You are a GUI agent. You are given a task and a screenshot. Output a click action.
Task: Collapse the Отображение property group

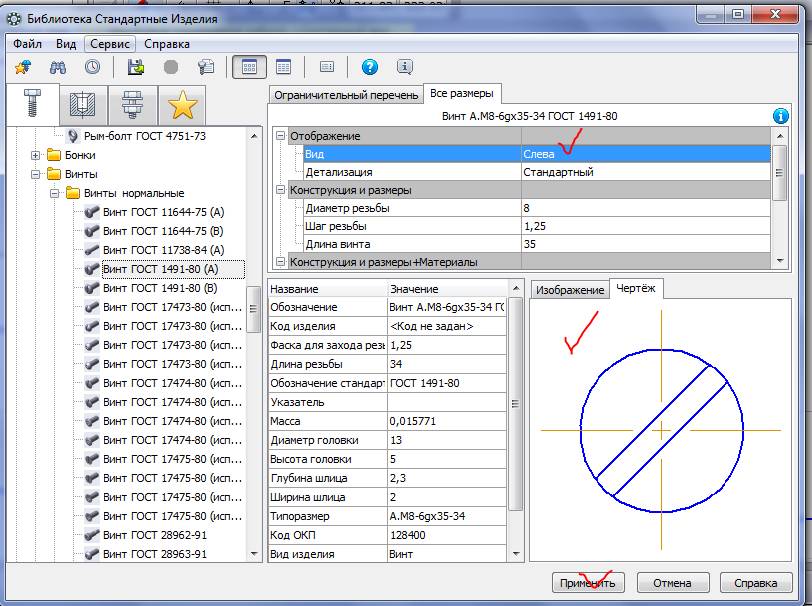click(x=281, y=136)
